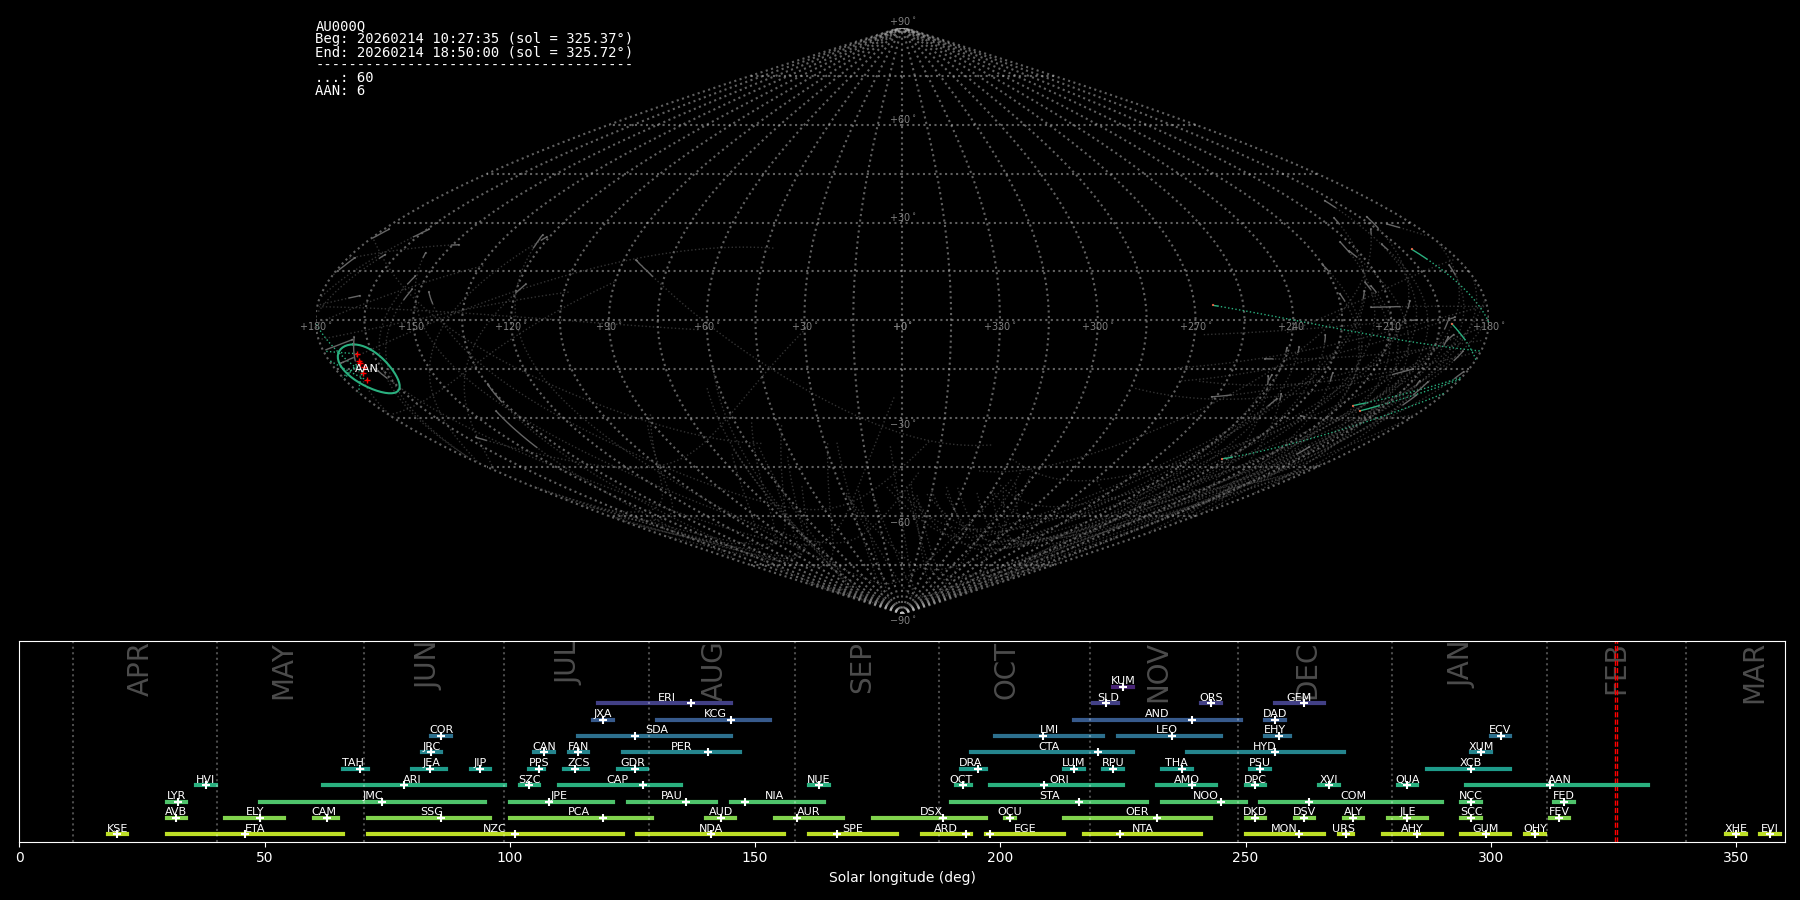Click the PER shower label
The width and height of the screenshot is (1800, 900).
[681, 747]
